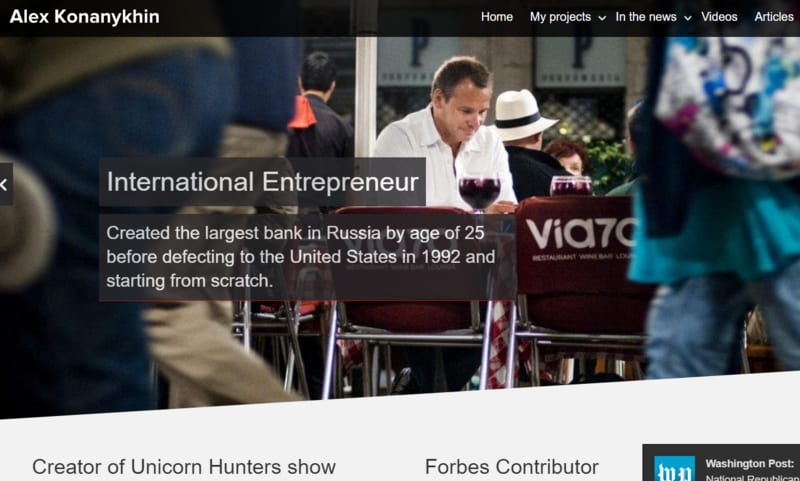Expand the My projects dropdown chevron
Image resolution: width=800 pixels, height=481 pixels.
coord(602,18)
